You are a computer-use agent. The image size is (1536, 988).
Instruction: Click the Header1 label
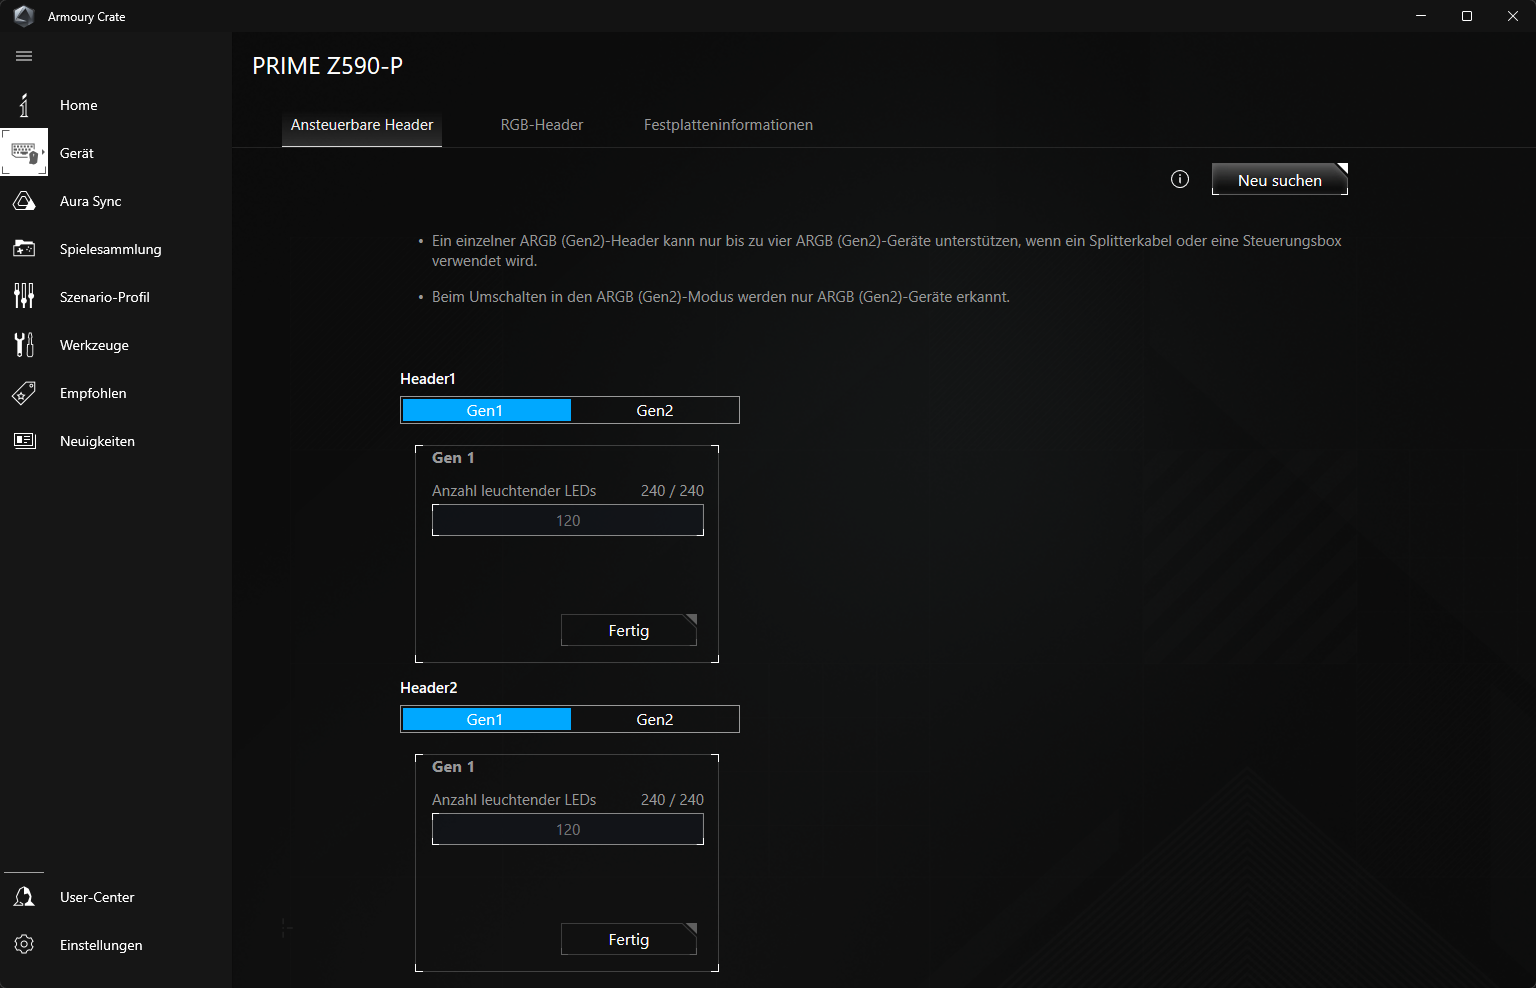click(428, 378)
